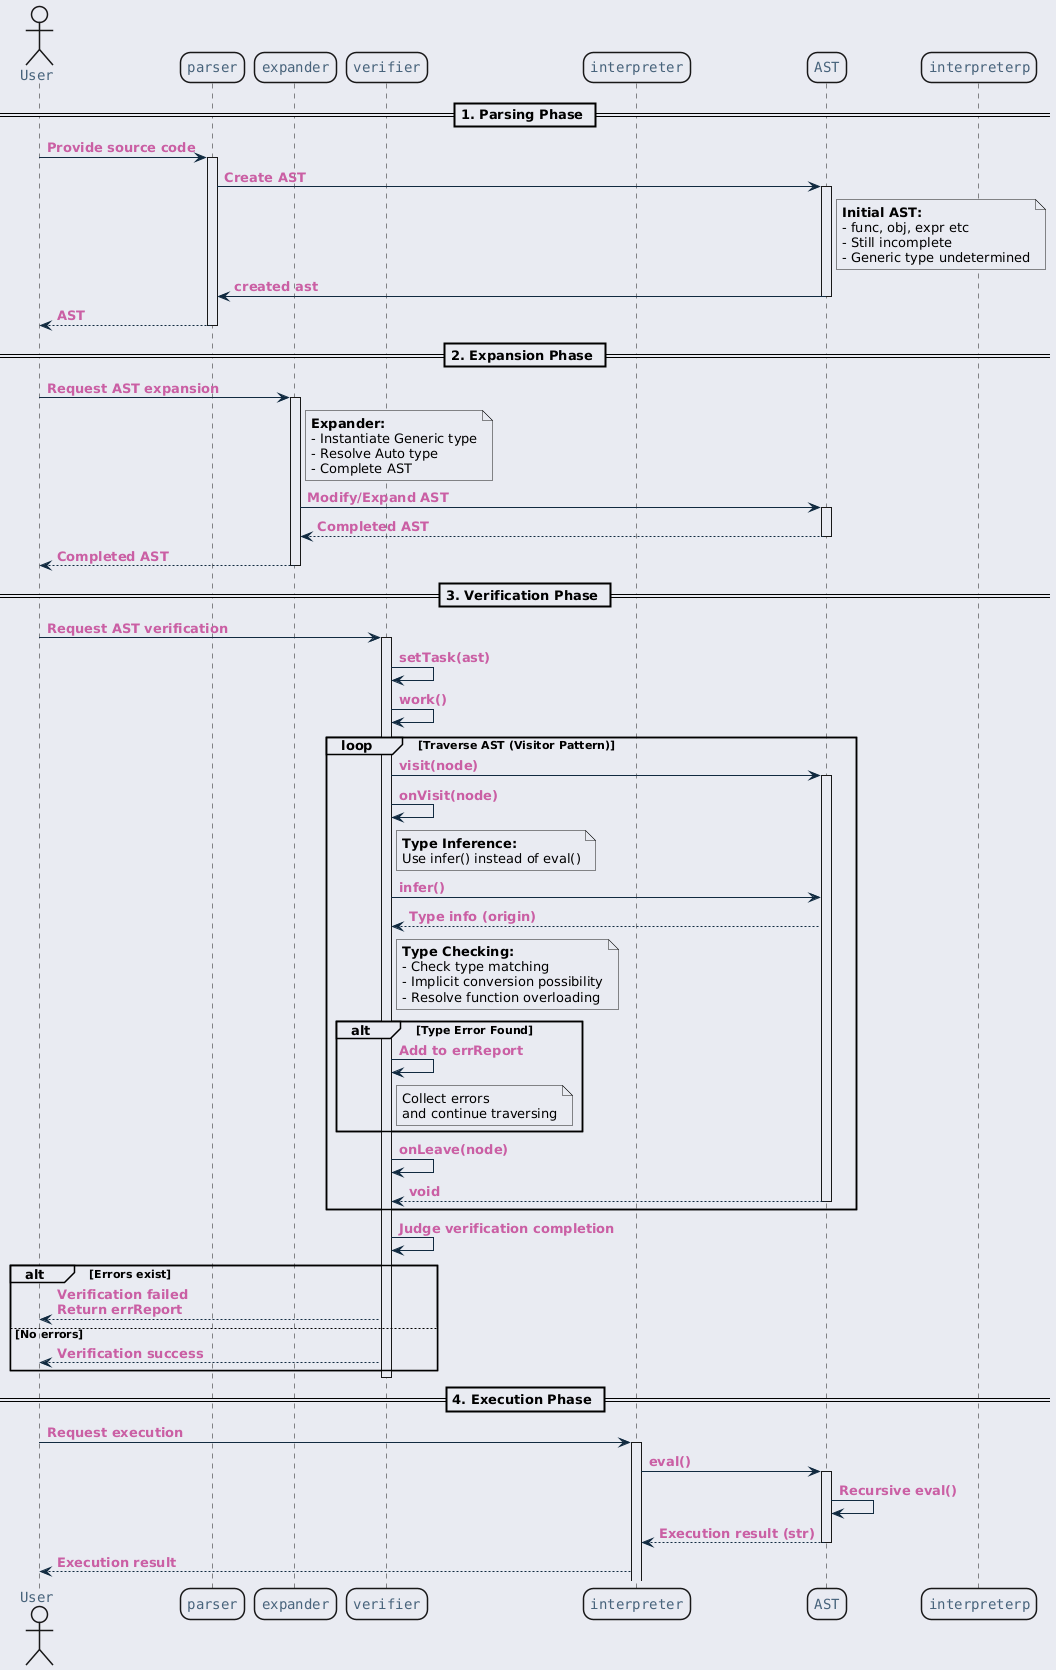Click the '1. Parsing Phase' divider label
Screen dimensions: 1056x1670
pos(525,115)
